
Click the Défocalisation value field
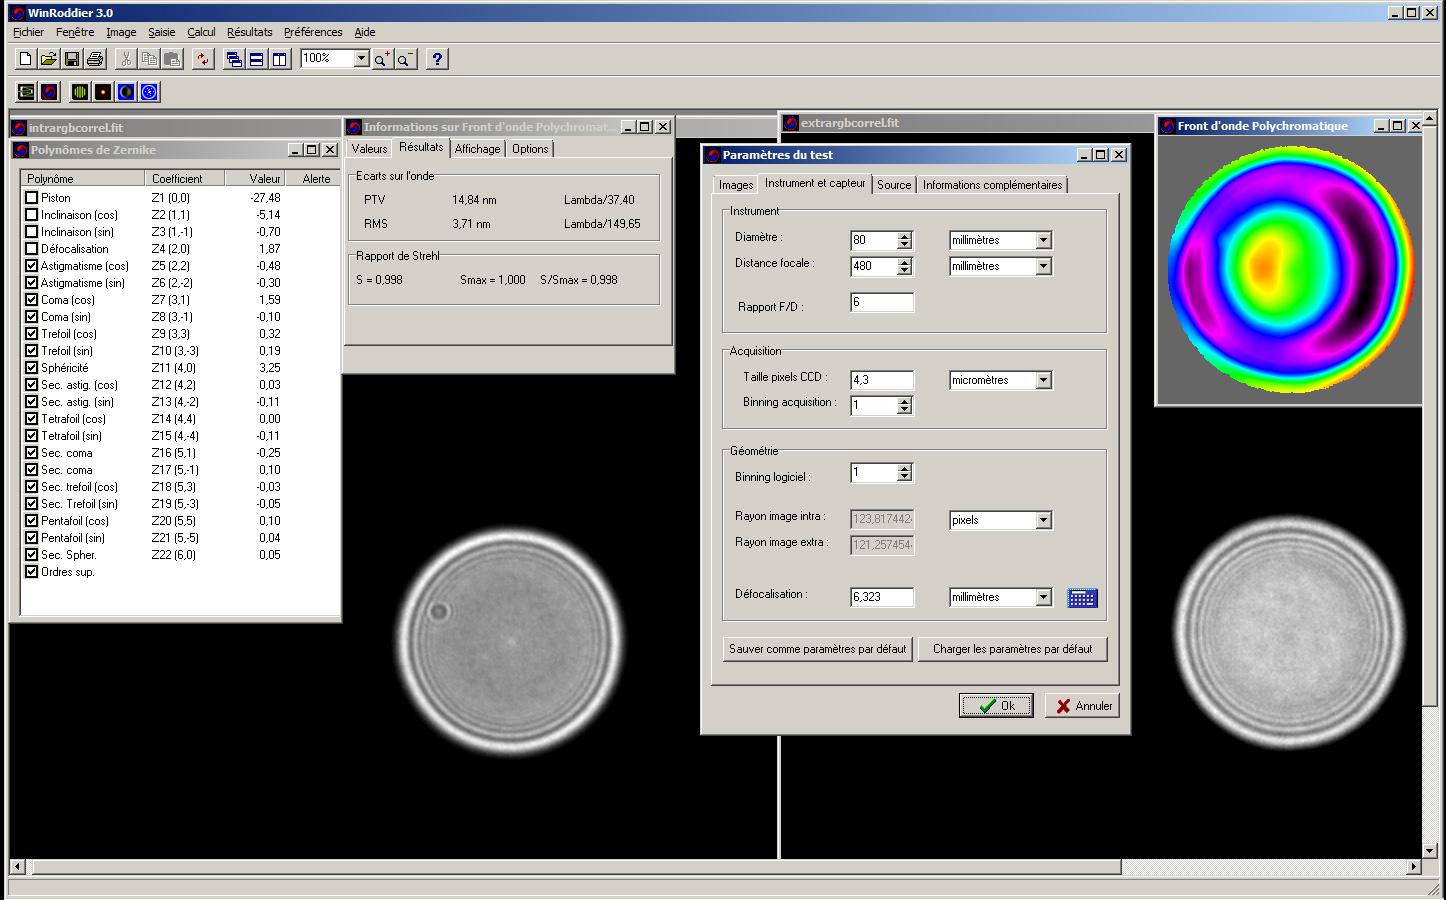(x=881, y=597)
